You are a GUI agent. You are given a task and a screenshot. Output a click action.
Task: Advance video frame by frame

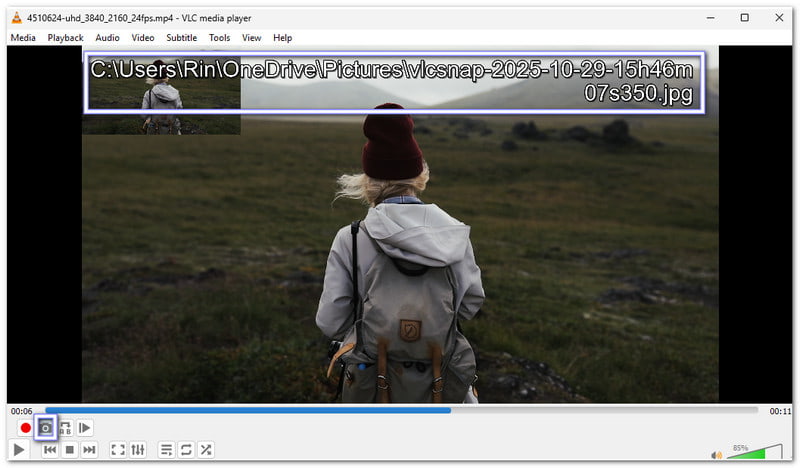pyautogui.click(x=85, y=428)
